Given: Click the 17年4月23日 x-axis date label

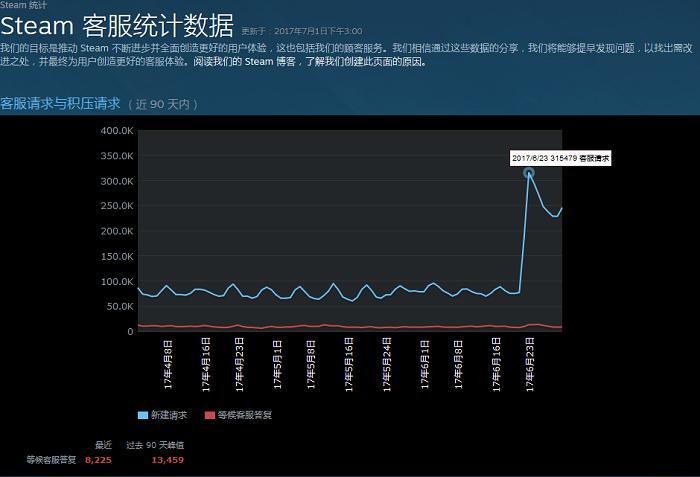Looking at the screenshot, I should [x=239, y=365].
